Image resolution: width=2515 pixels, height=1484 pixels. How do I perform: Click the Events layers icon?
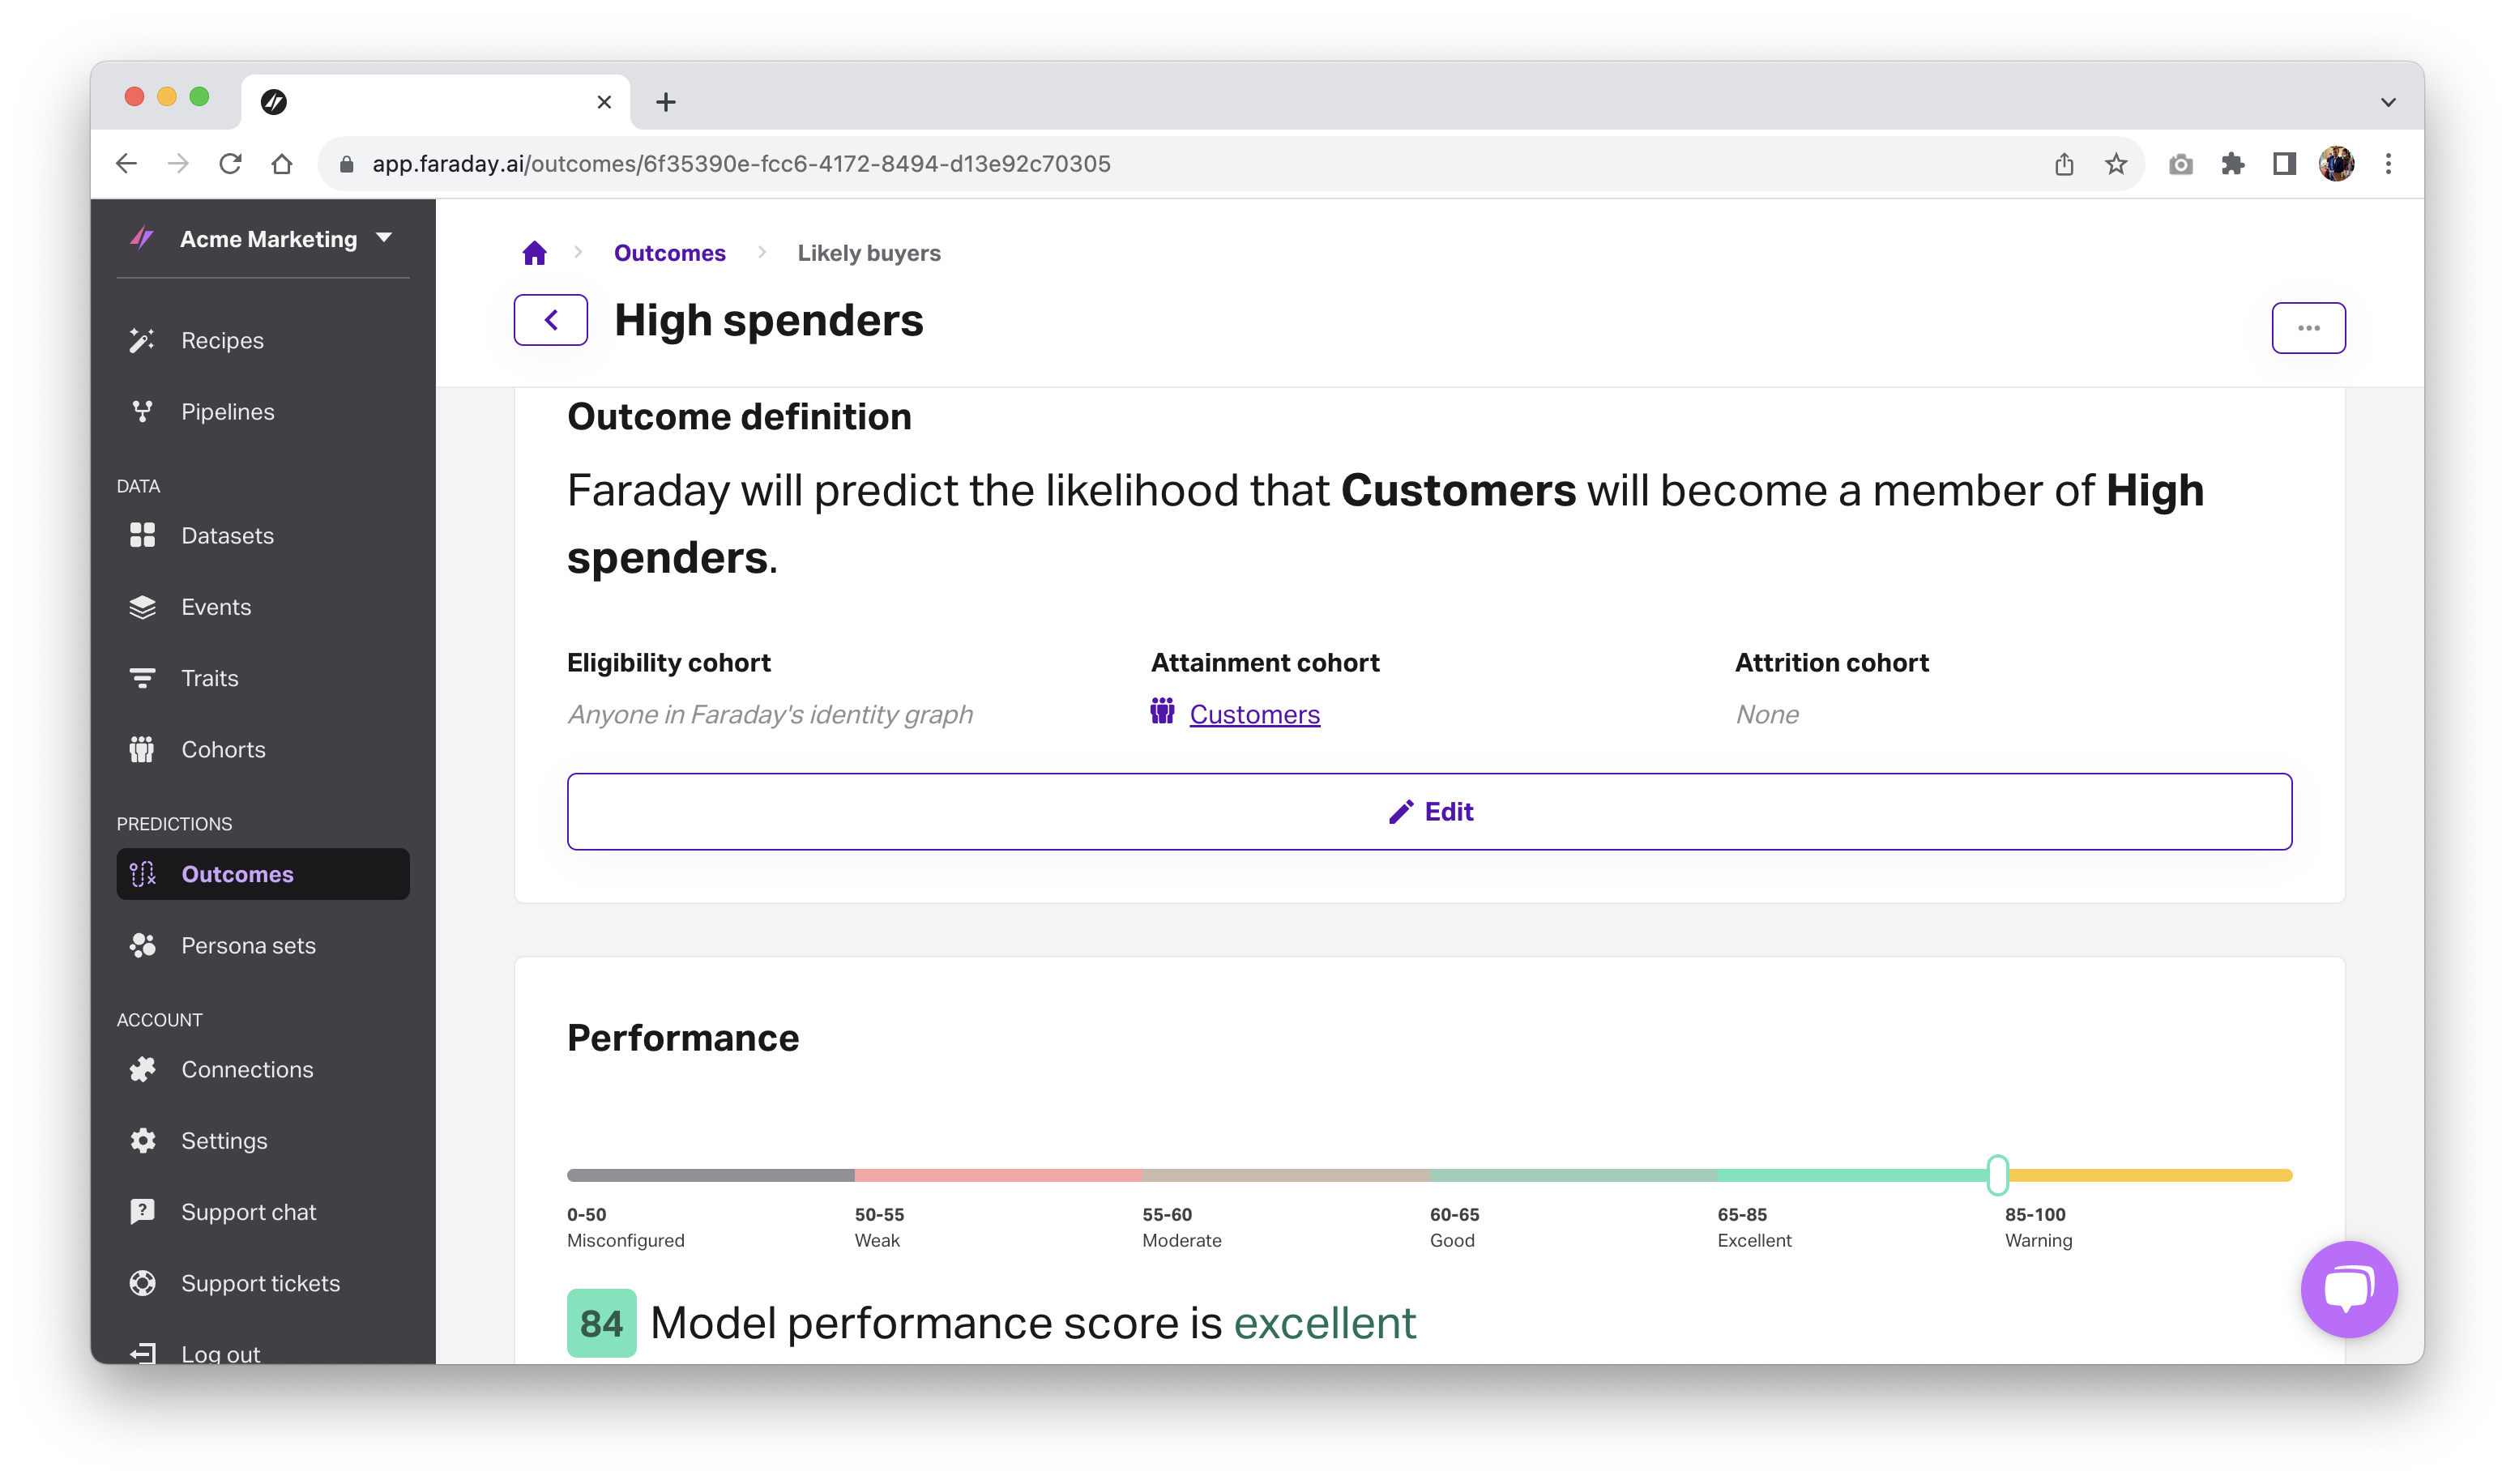(142, 607)
